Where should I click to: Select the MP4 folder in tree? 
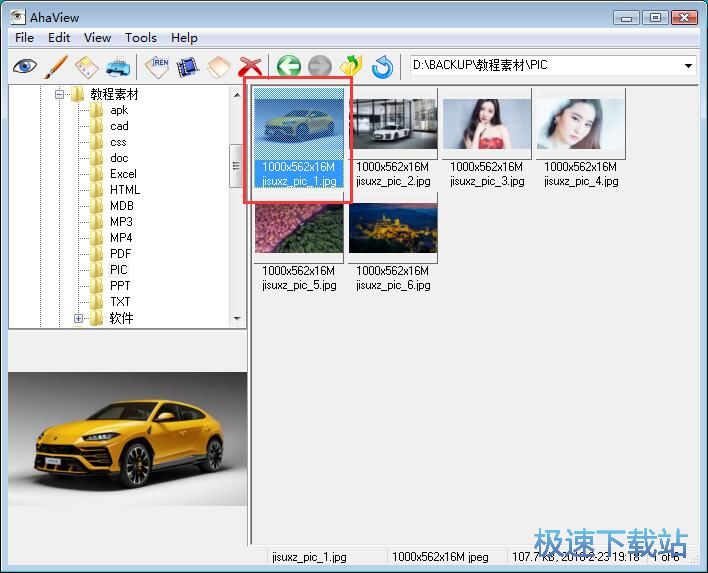click(x=121, y=238)
